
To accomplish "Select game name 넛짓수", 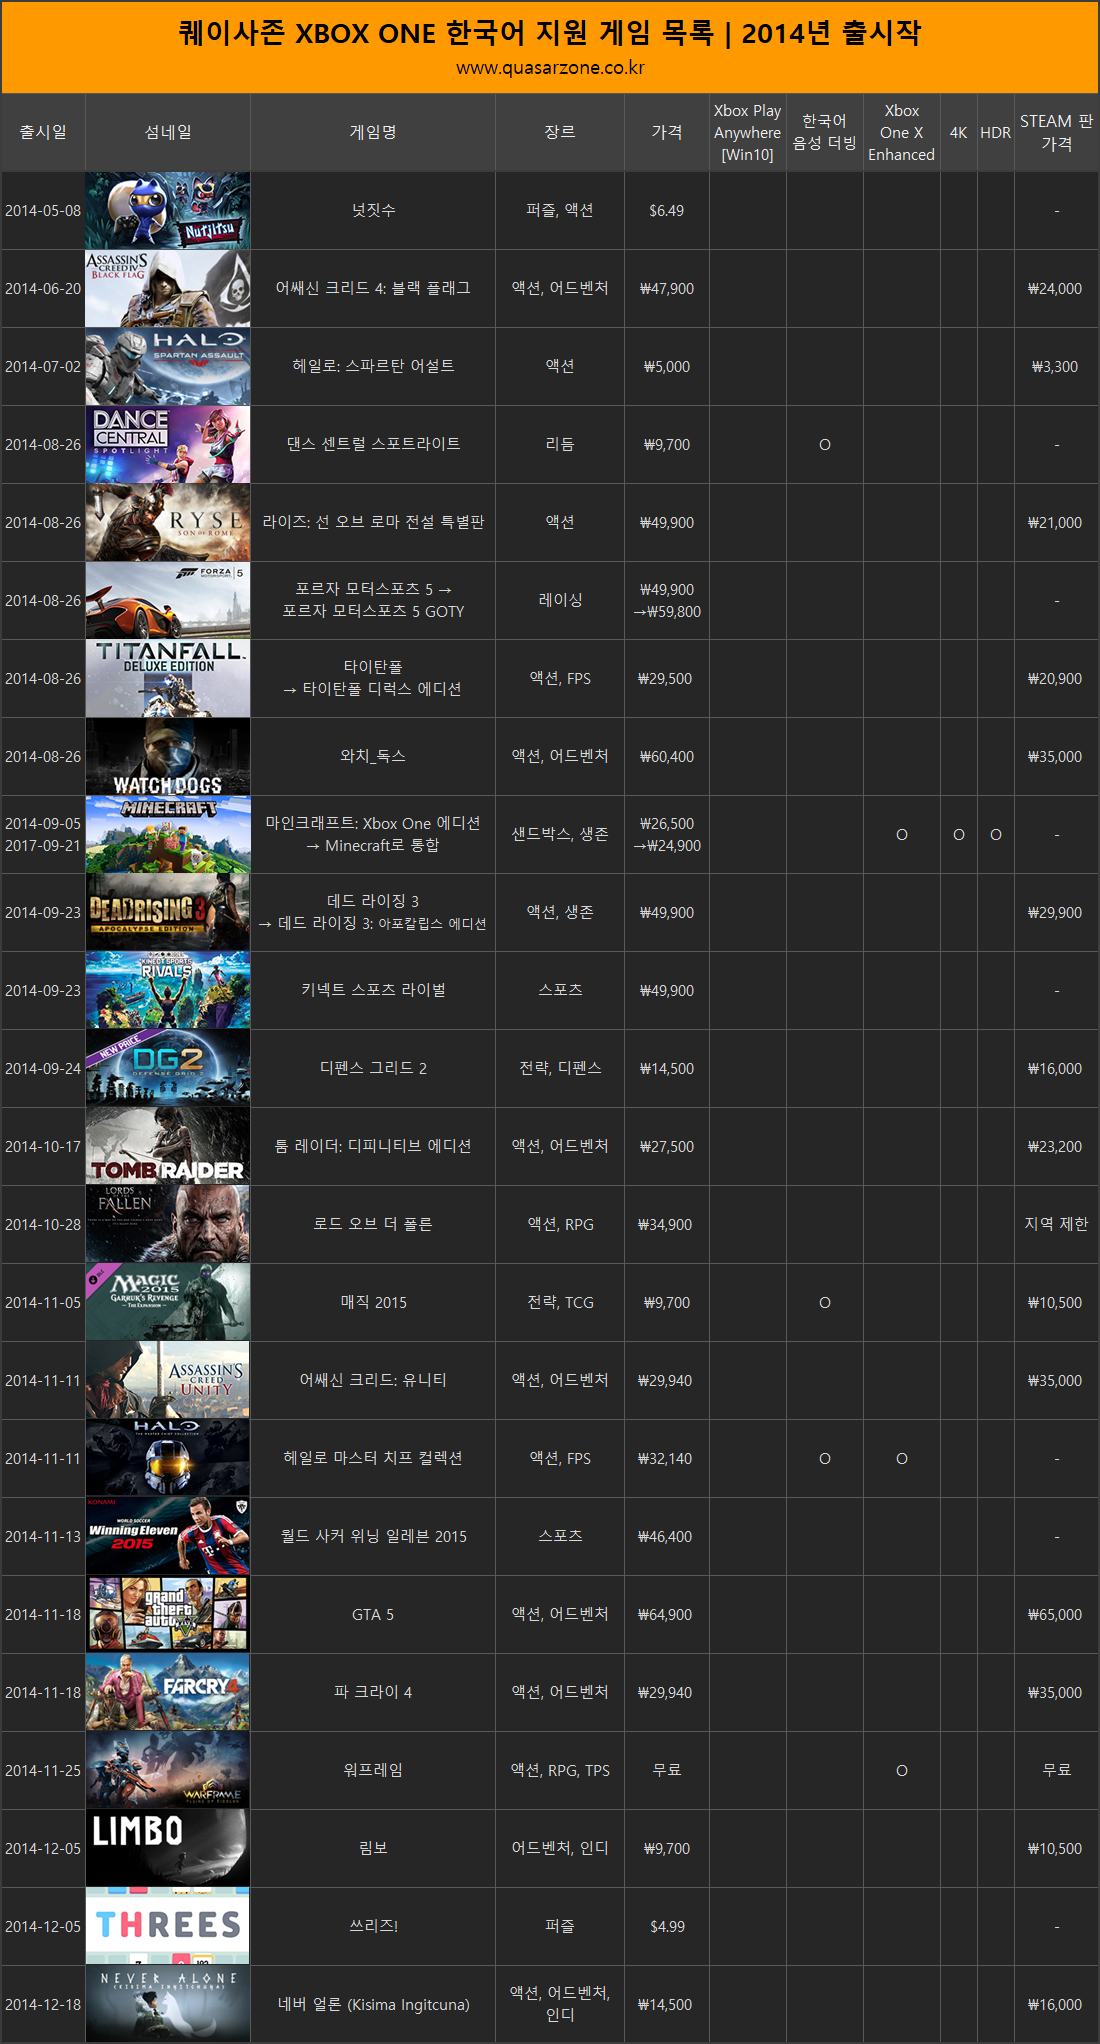I will [x=373, y=211].
